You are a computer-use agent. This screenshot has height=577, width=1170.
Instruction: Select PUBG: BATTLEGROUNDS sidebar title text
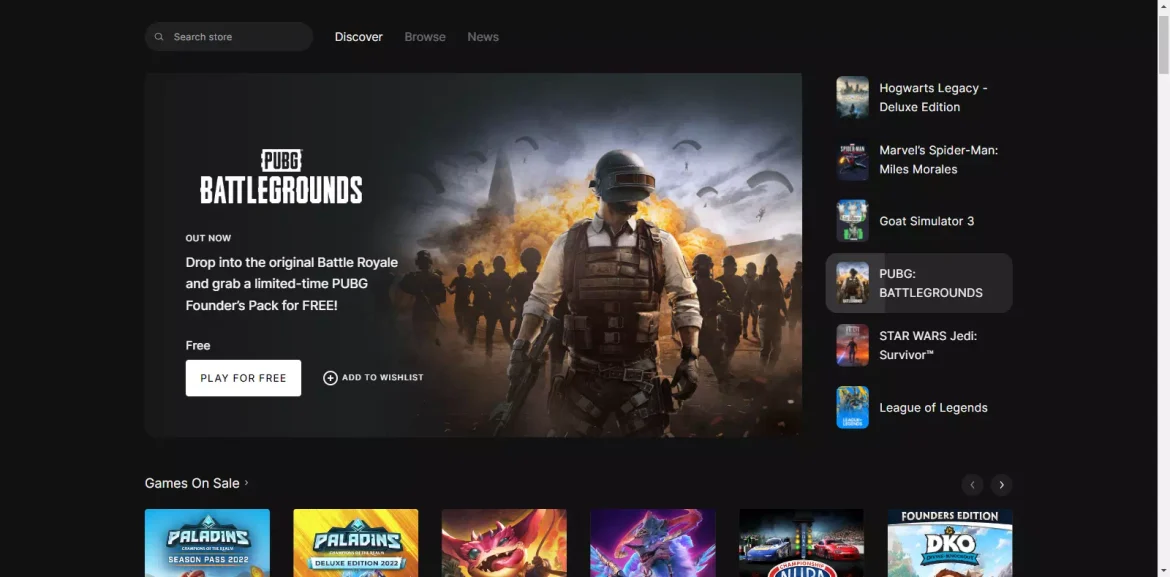(930, 283)
